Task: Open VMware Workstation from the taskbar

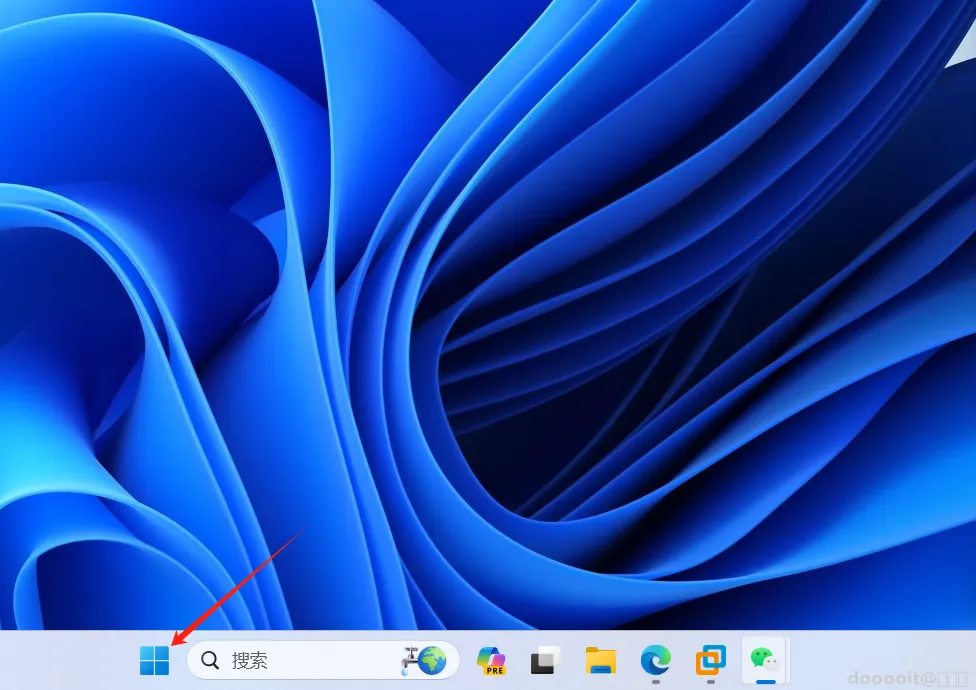Action: (711, 660)
